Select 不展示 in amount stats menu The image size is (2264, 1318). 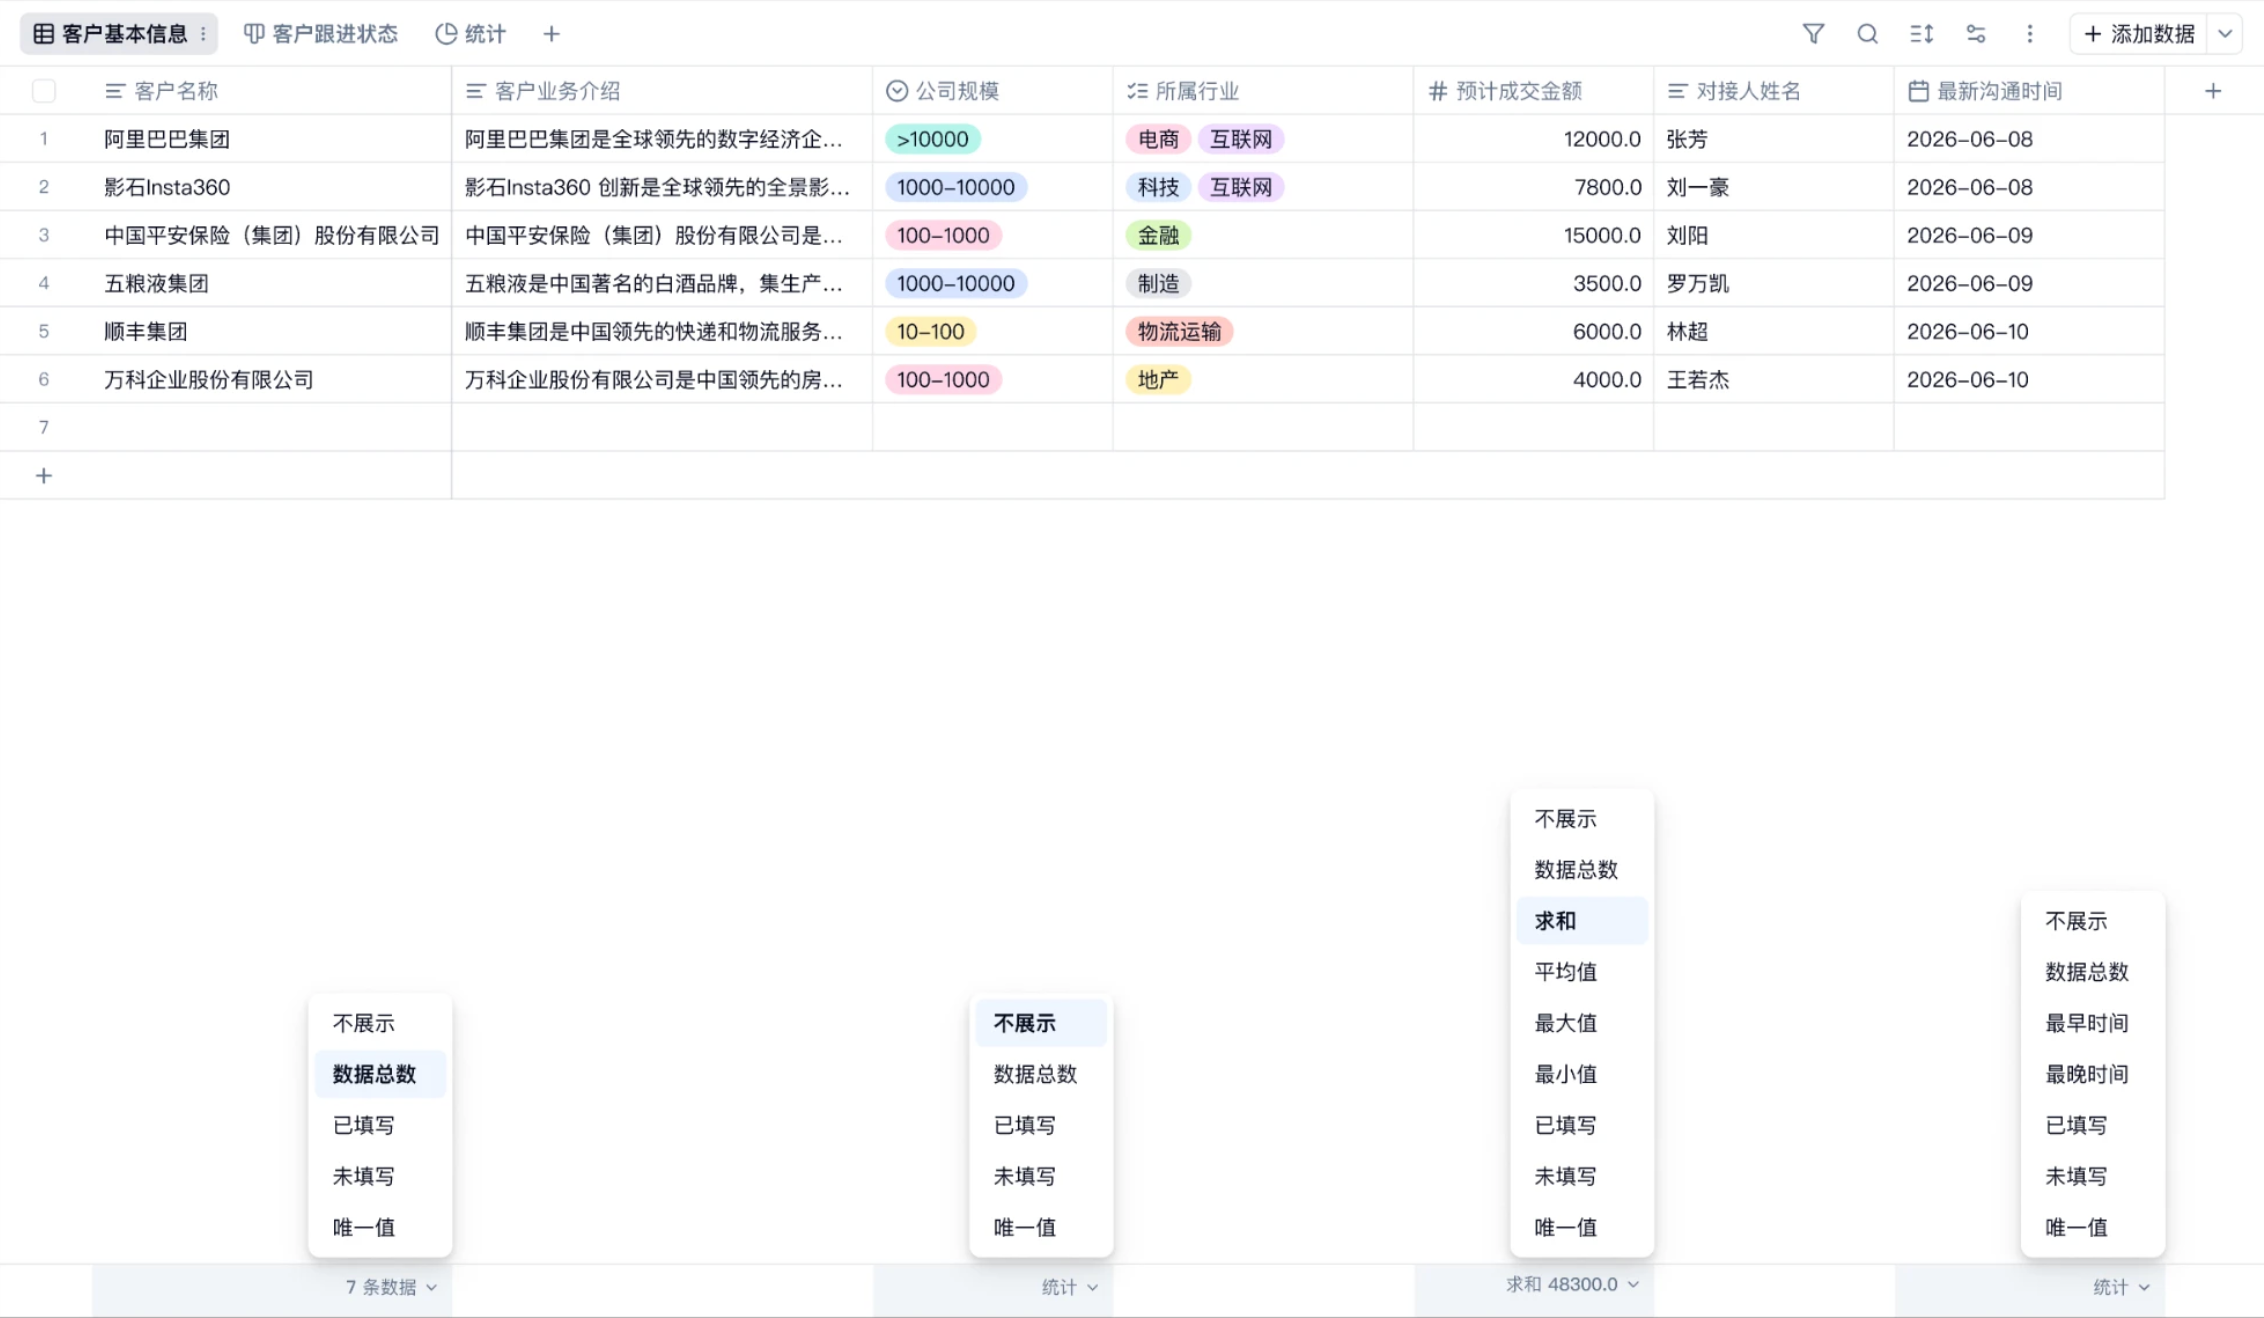1582,819
